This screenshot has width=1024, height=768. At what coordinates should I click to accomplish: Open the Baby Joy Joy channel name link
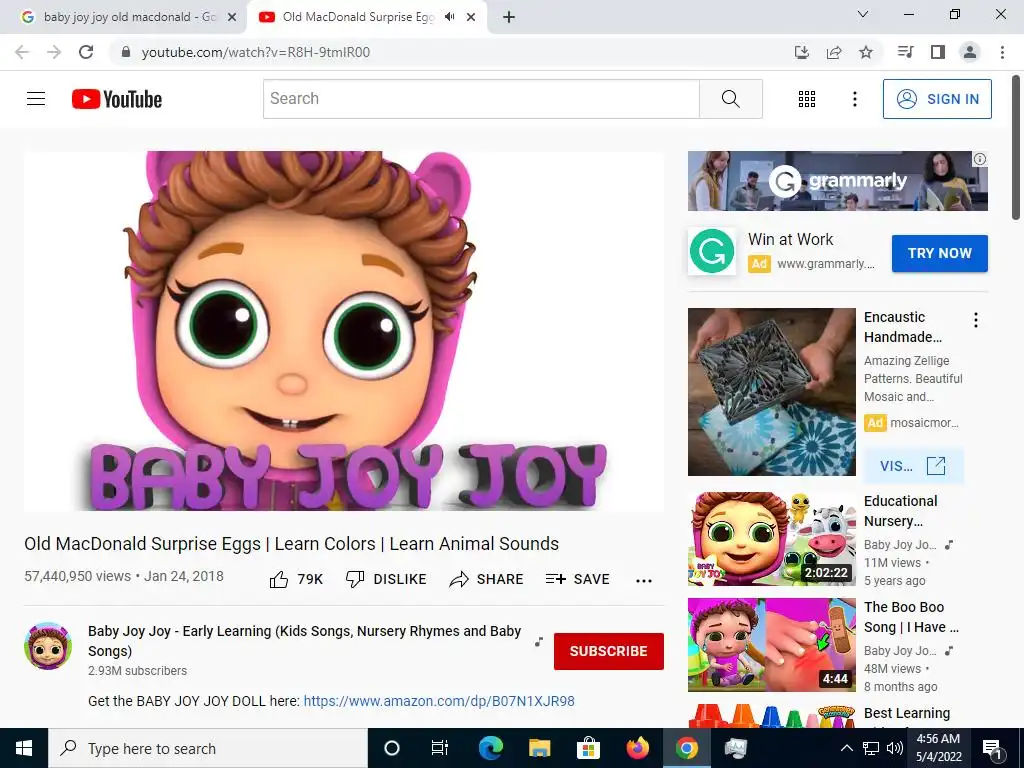point(304,641)
